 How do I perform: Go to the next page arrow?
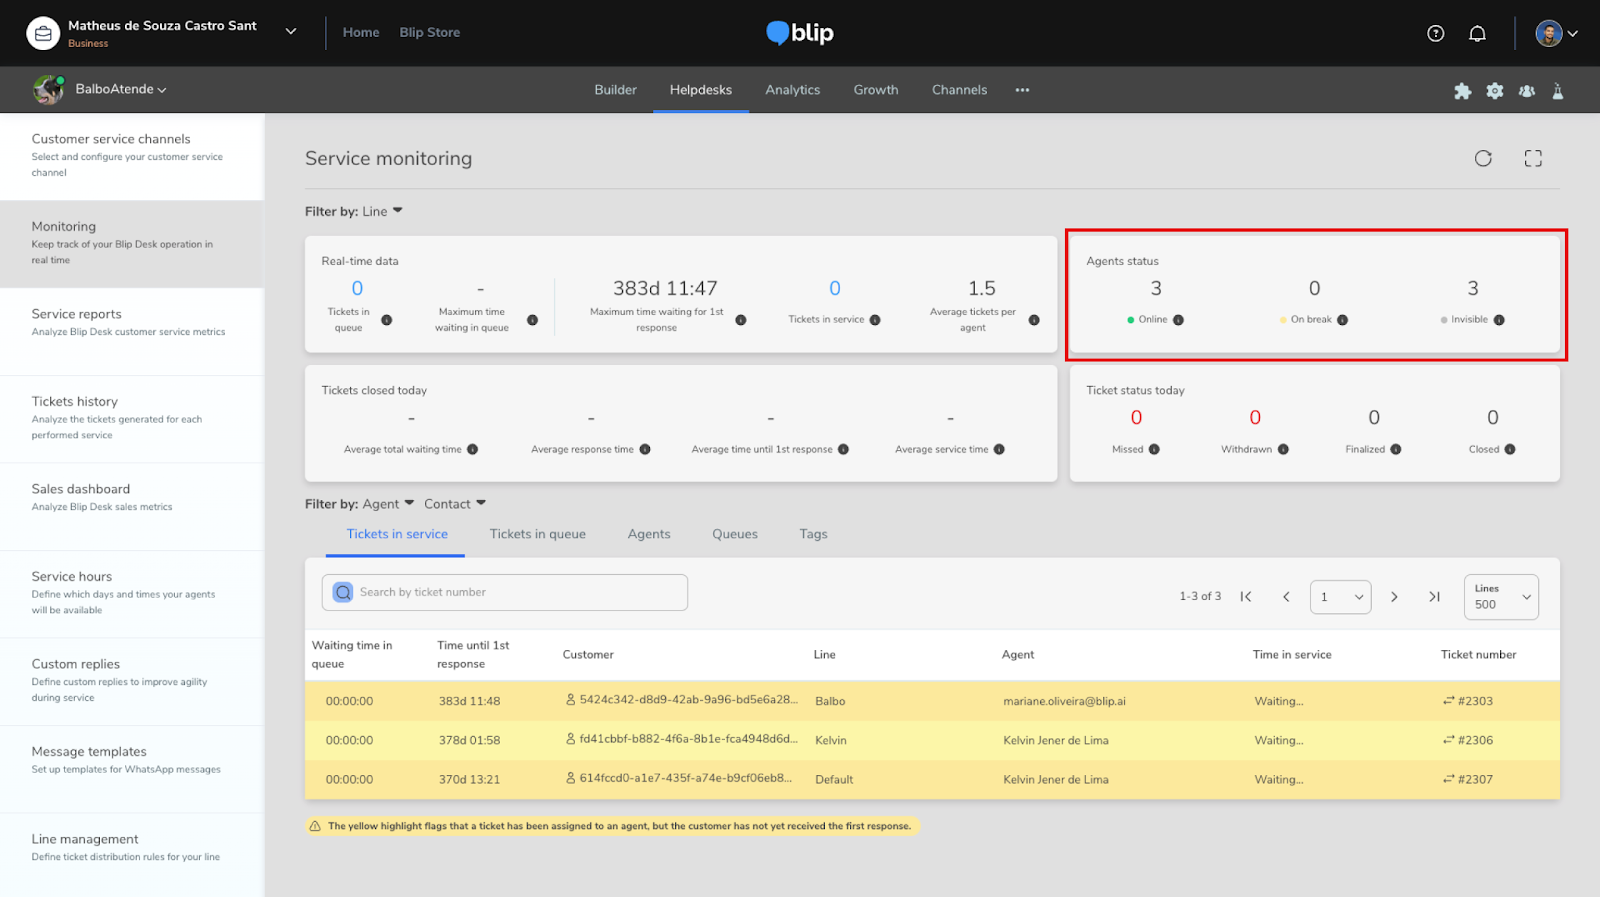click(x=1394, y=597)
